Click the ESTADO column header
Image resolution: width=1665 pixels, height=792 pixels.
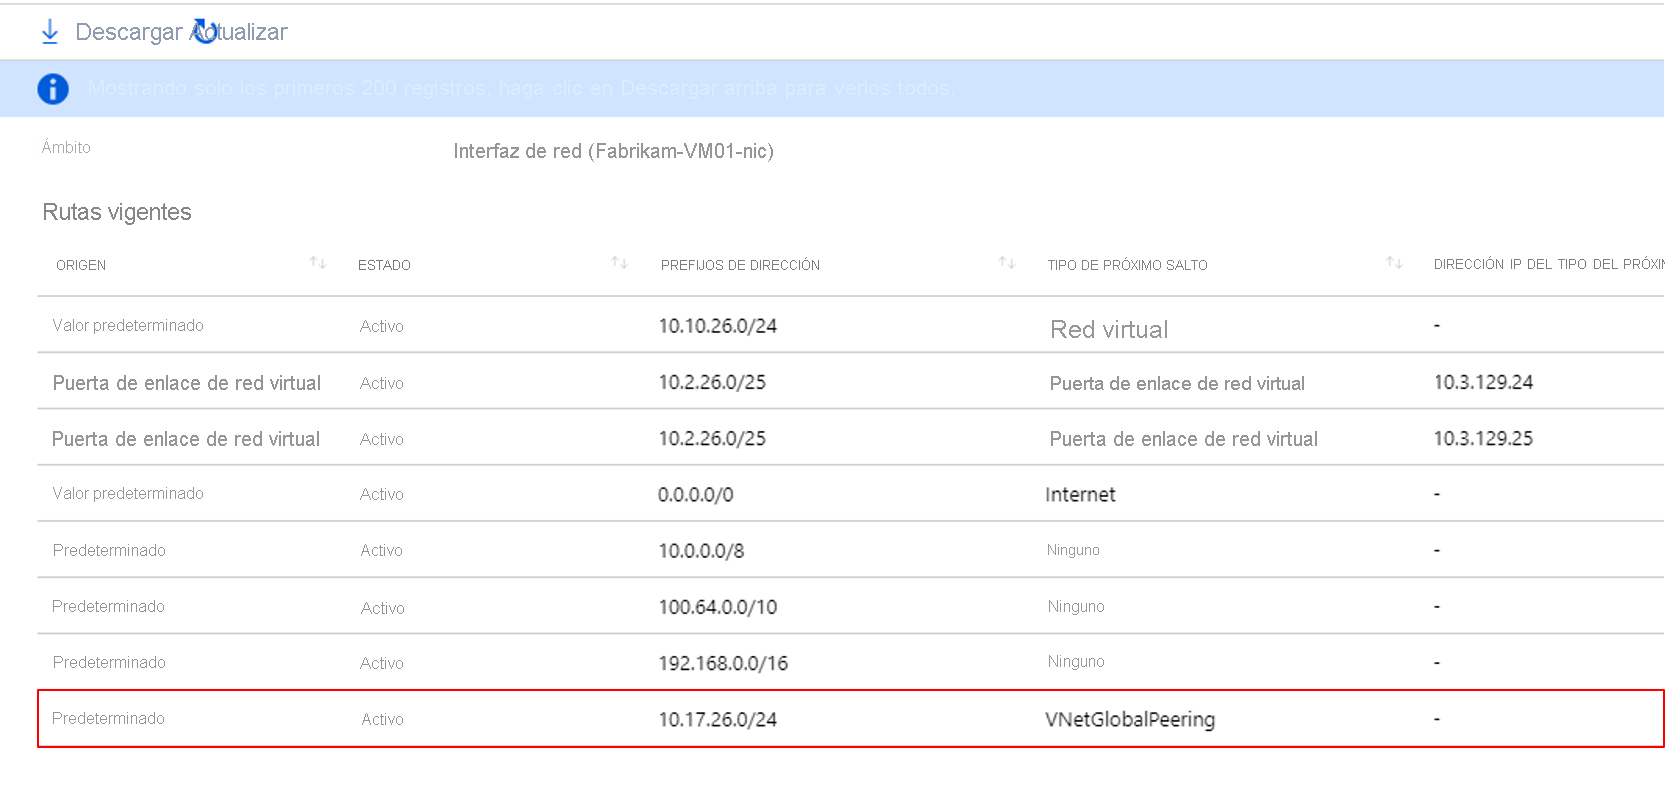coord(384,265)
